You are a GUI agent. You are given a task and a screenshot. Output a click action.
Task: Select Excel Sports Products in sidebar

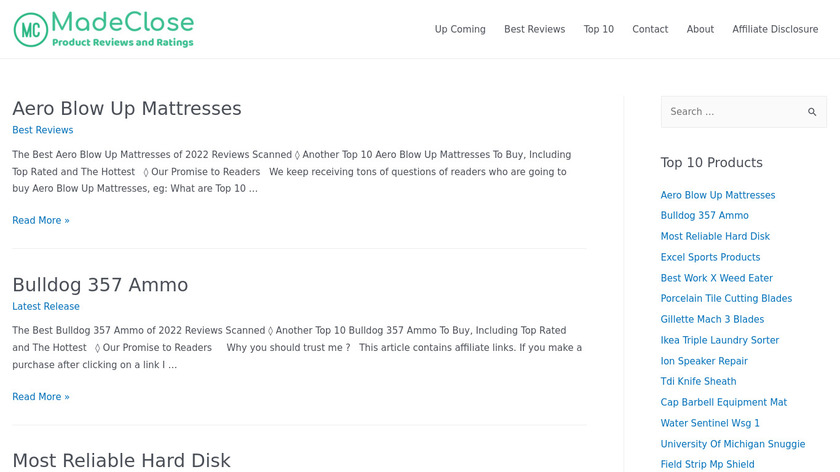point(710,258)
